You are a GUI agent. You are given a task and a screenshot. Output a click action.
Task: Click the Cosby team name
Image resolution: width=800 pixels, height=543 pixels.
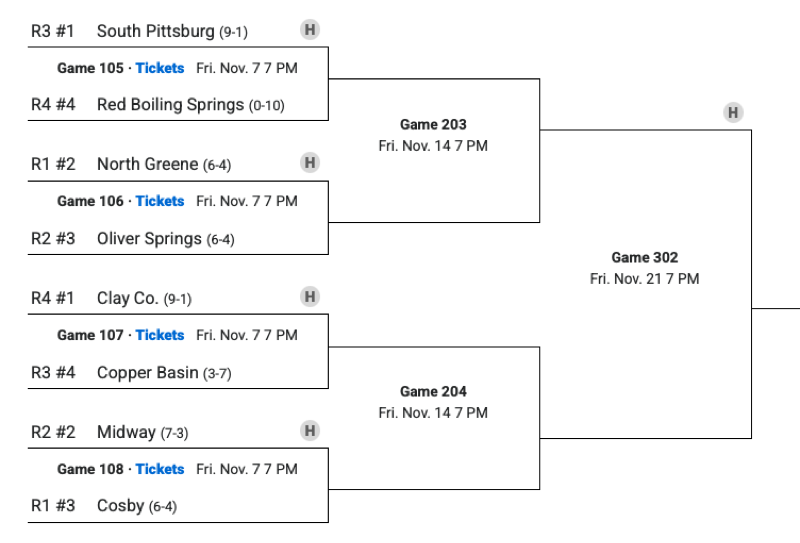pos(120,506)
